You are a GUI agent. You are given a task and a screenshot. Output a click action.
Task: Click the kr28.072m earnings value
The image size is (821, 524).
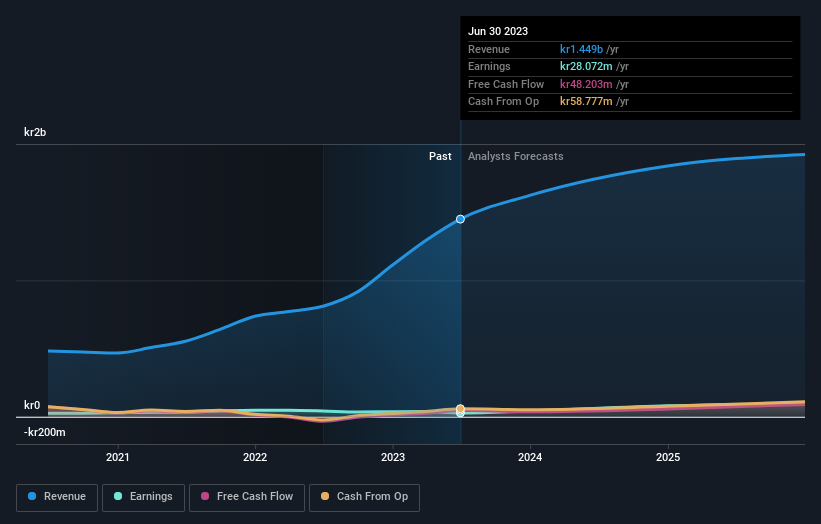pos(586,66)
